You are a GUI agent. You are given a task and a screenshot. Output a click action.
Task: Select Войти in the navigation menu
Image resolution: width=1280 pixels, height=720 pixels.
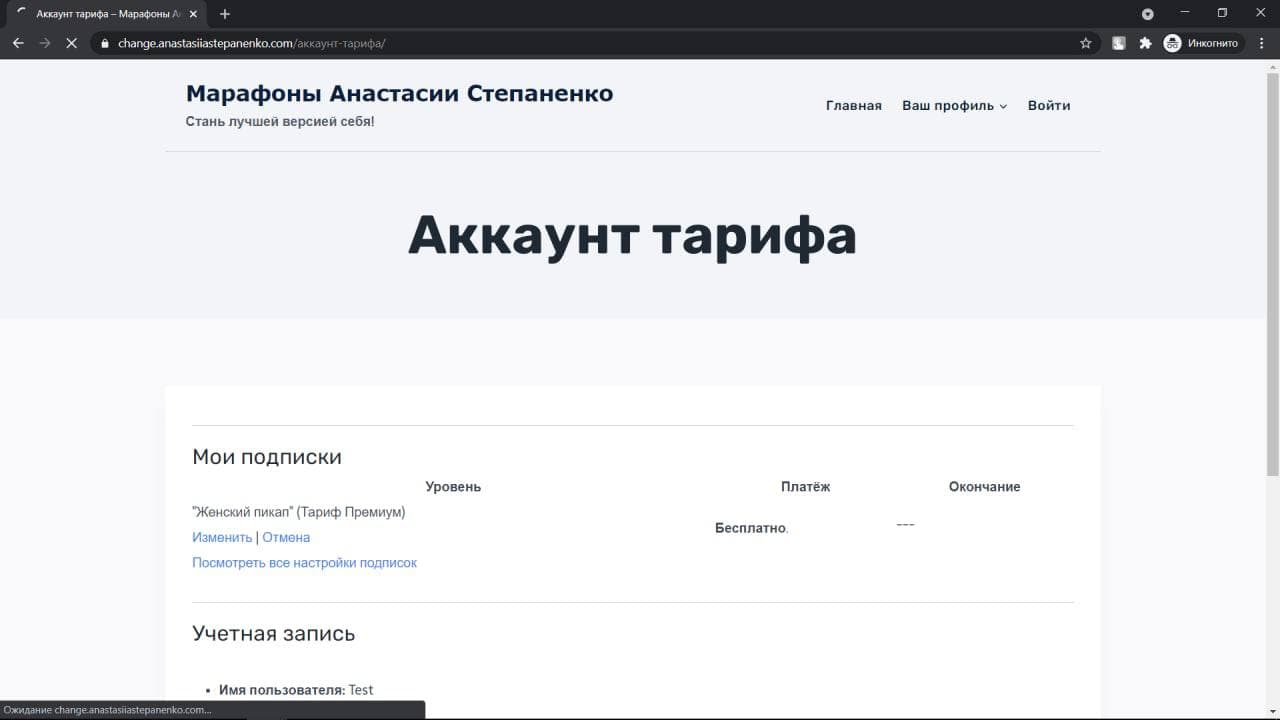[1048, 106]
